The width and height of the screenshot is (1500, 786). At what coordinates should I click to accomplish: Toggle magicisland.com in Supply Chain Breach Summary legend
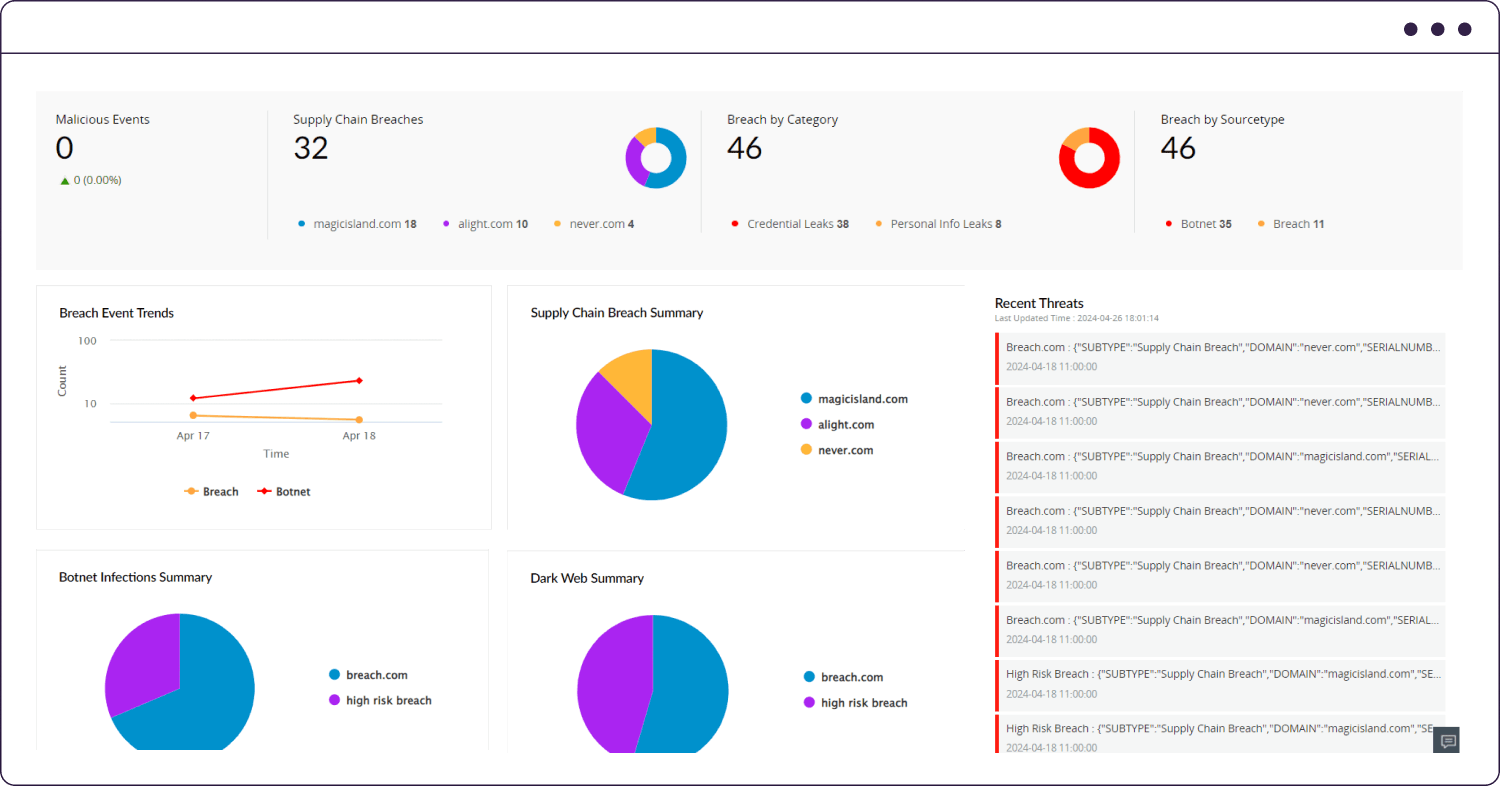click(x=854, y=399)
